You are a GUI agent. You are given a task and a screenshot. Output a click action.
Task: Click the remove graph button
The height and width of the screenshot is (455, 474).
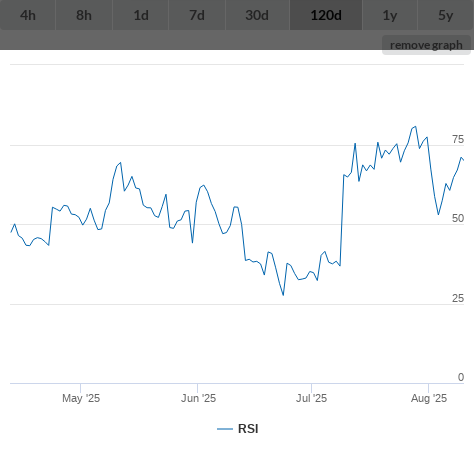pos(426,45)
